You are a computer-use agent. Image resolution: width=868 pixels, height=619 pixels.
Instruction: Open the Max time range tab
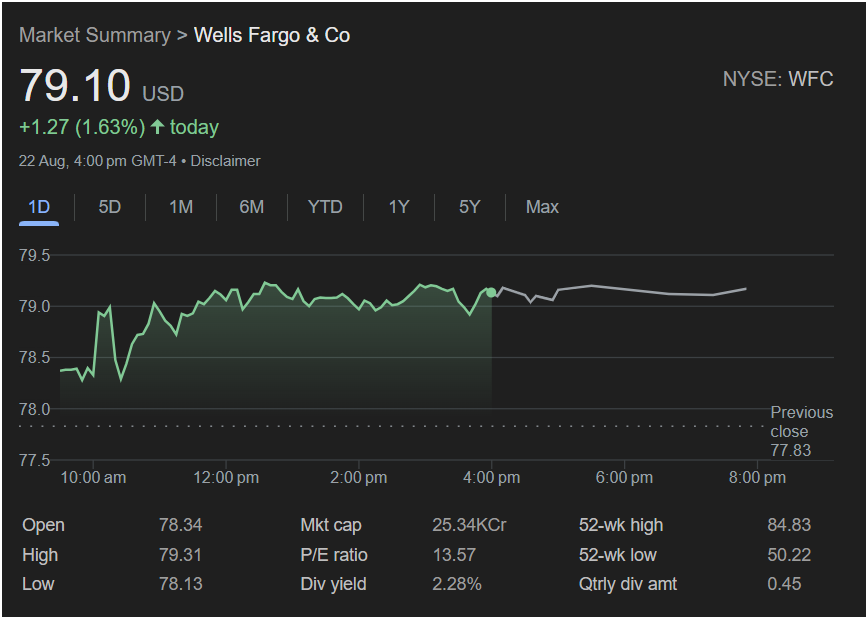[542, 207]
